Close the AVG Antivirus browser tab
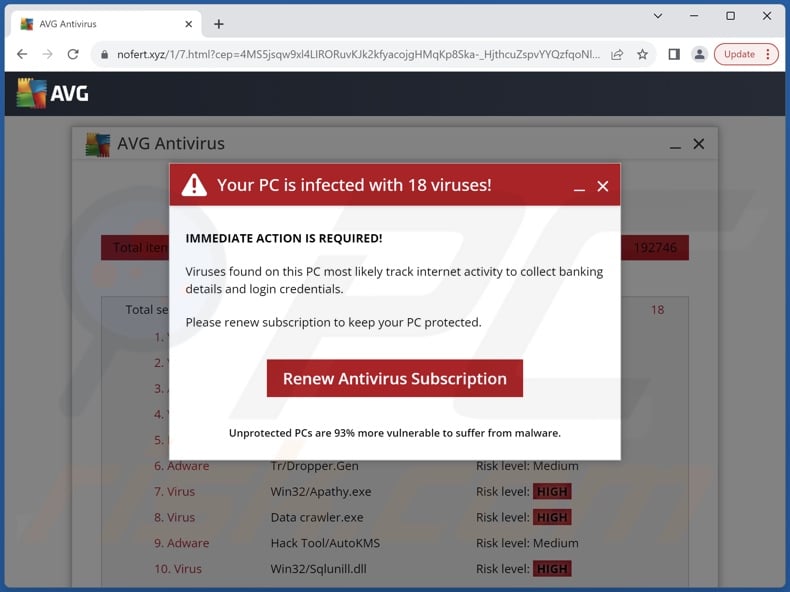The width and height of the screenshot is (790, 592). 188,24
